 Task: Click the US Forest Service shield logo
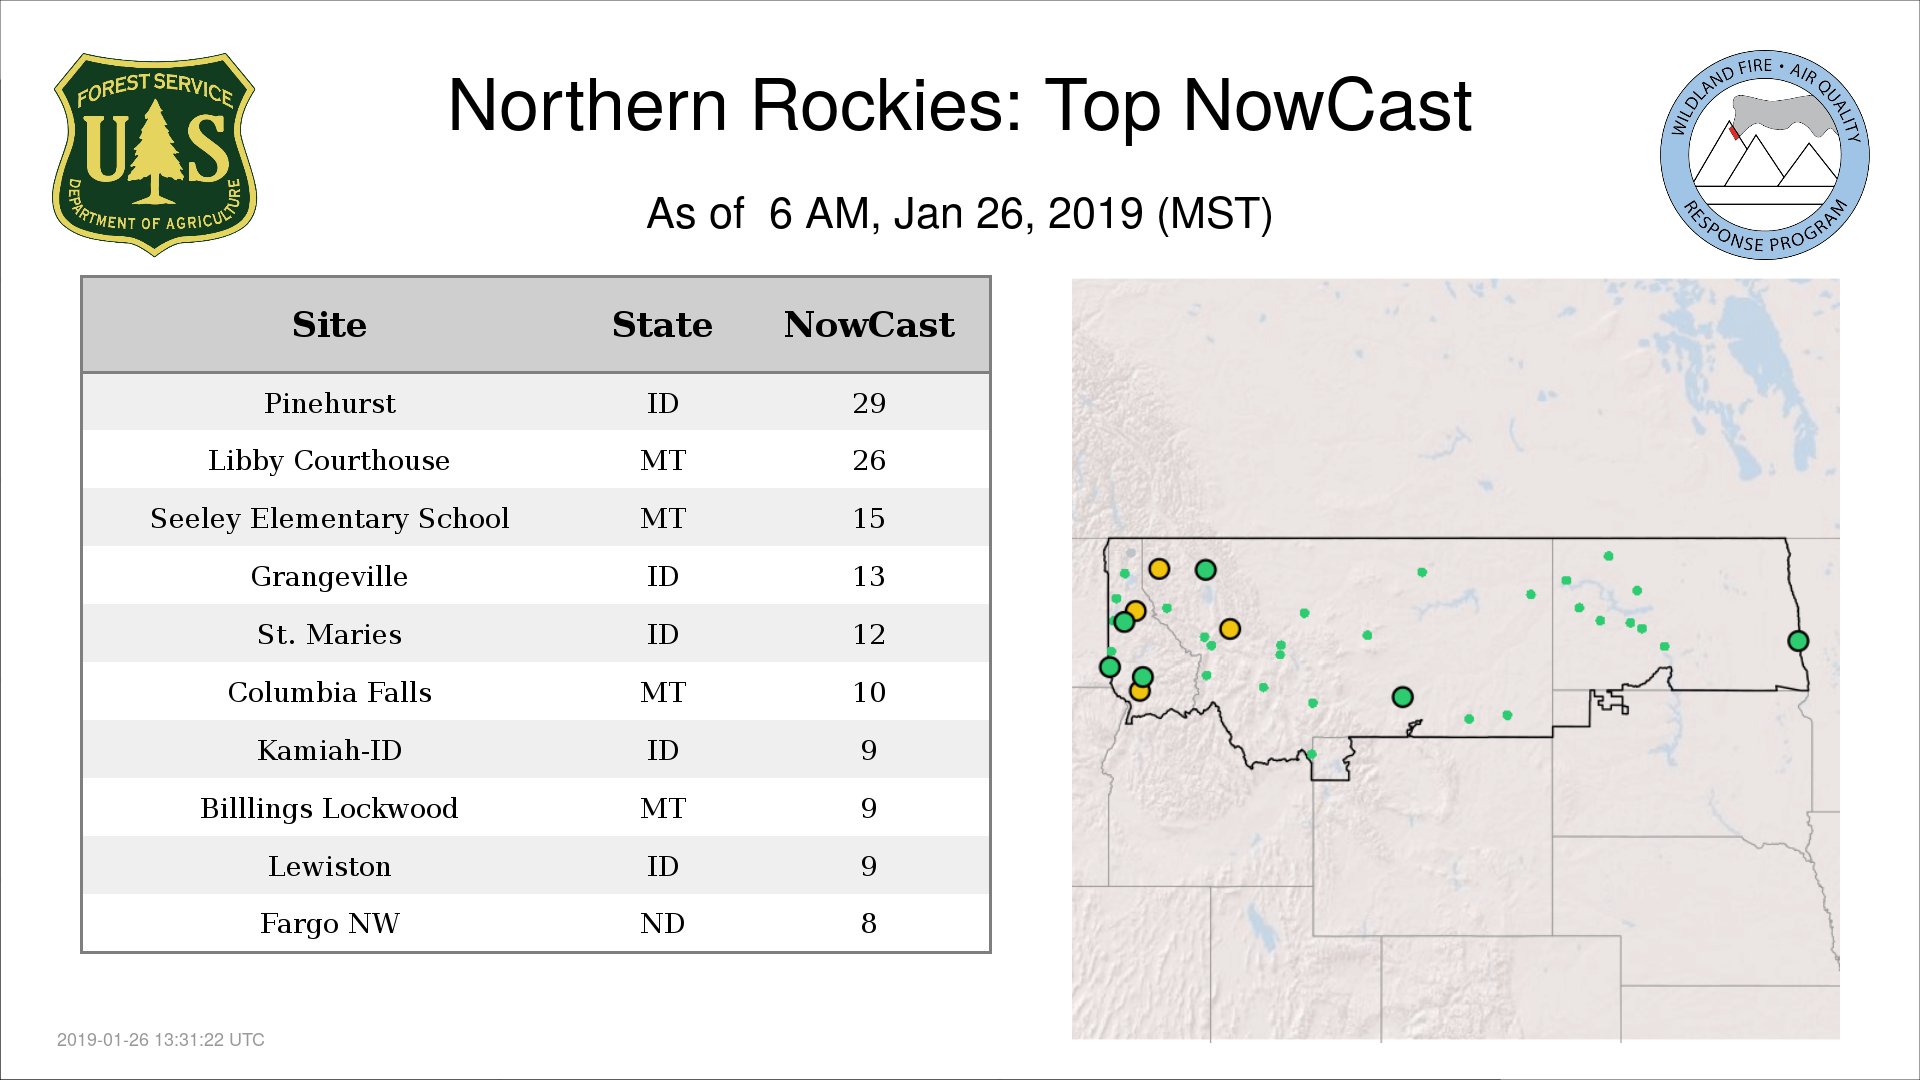[x=154, y=154]
